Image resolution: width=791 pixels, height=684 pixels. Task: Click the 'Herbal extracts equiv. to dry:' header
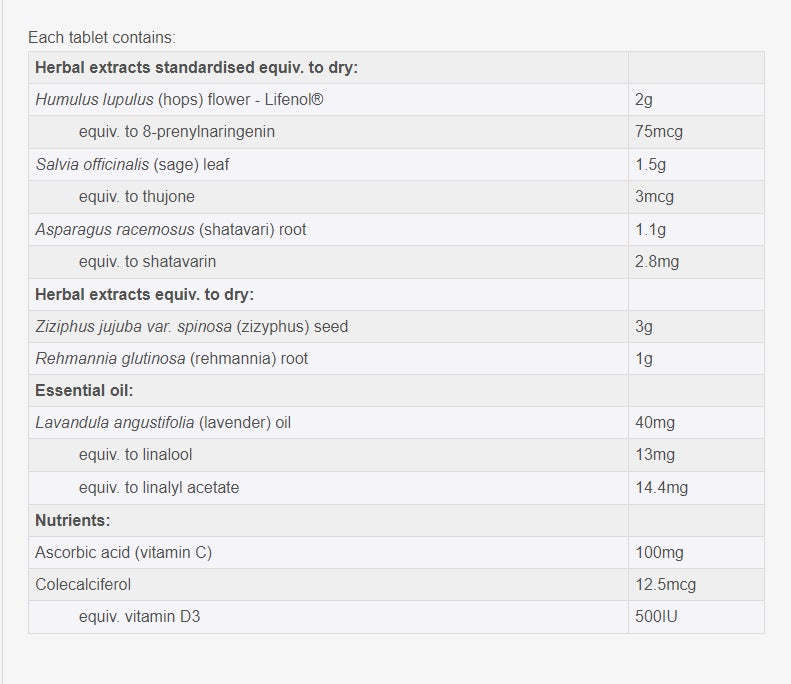click(x=144, y=294)
